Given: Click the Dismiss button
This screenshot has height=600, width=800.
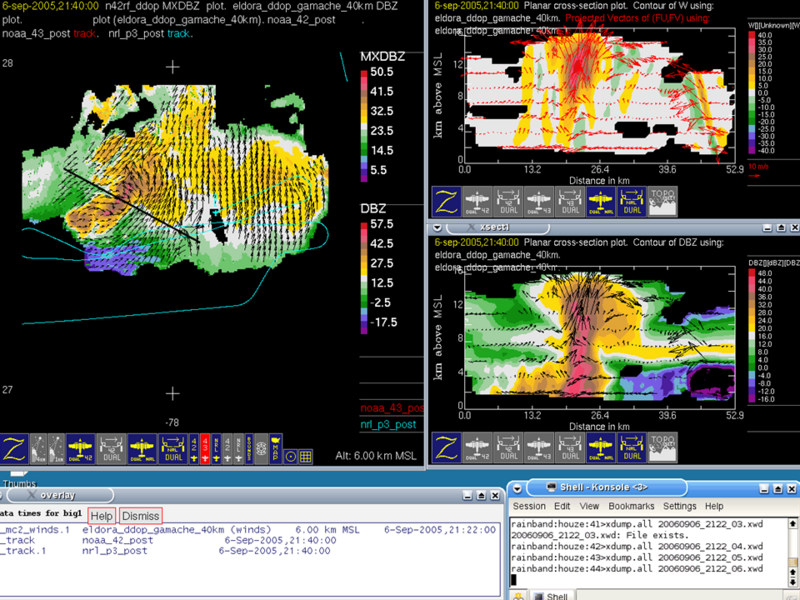Looking at the screenshot, I should pos(141,515).
